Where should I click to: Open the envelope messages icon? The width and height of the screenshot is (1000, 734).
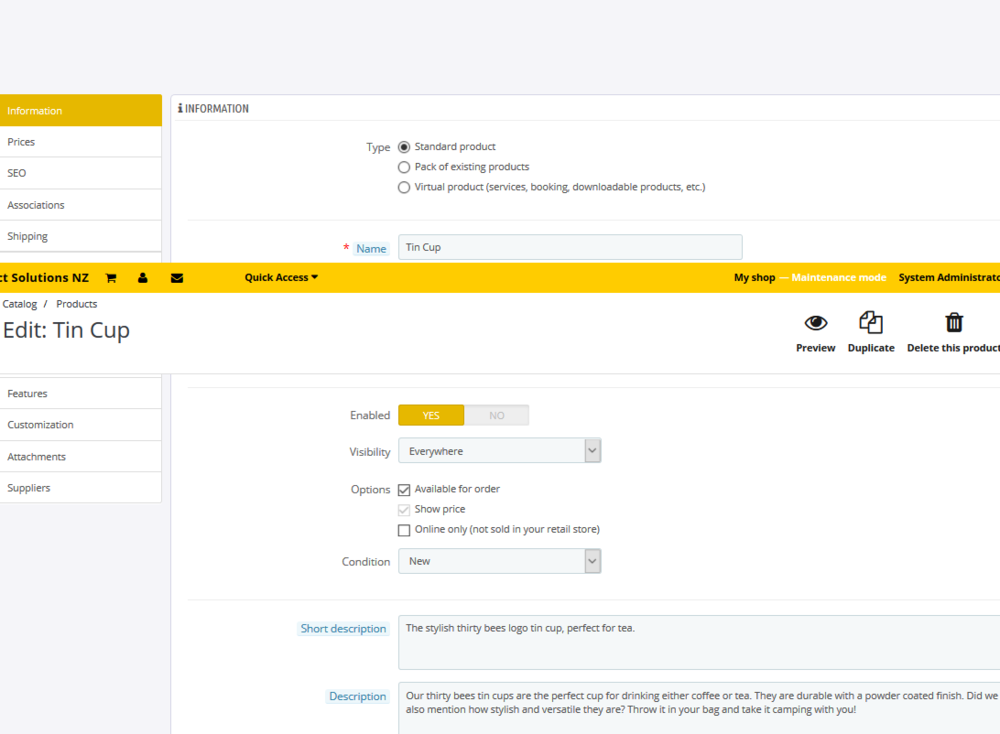[177, 277]
